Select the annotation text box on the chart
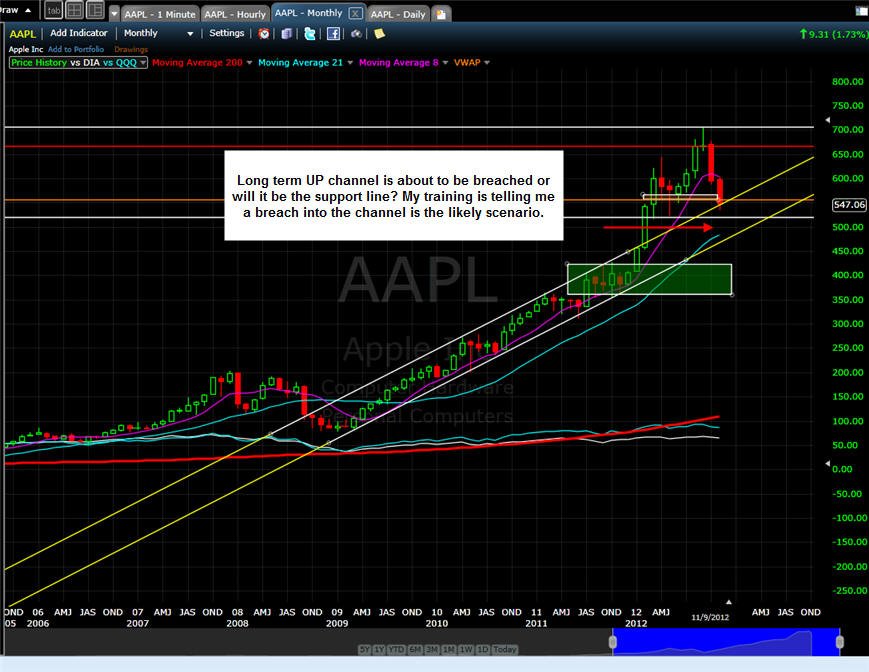Image resolution: width=869 pixels, height=672 pixels. click(x=394, y=196)
